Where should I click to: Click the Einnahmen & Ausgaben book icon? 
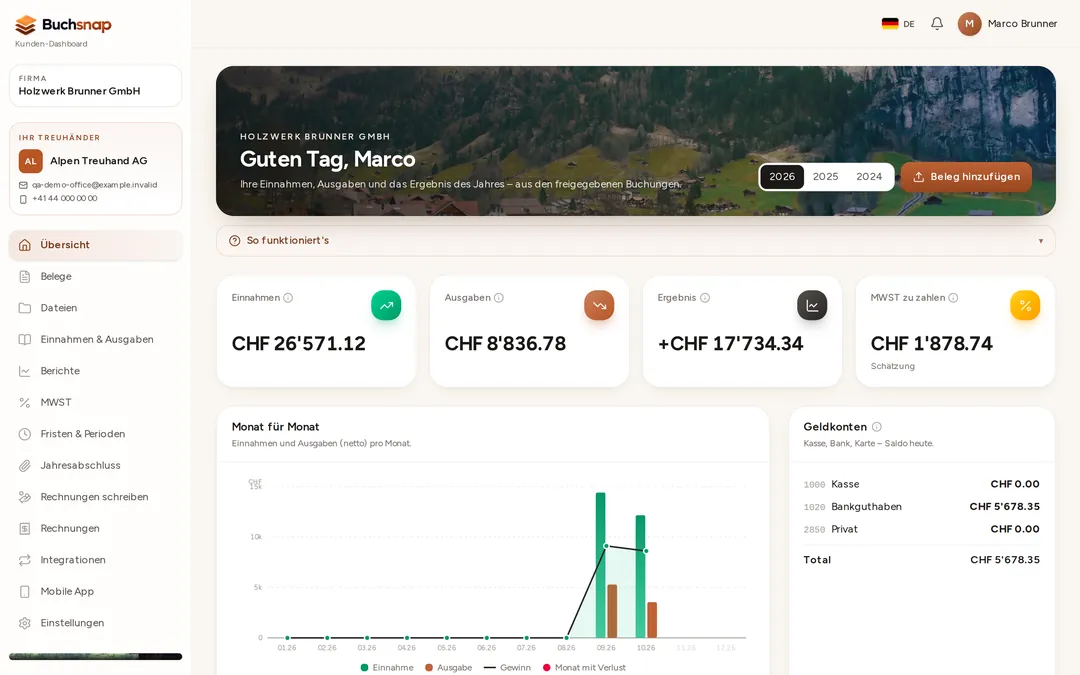tap(25, 340)
